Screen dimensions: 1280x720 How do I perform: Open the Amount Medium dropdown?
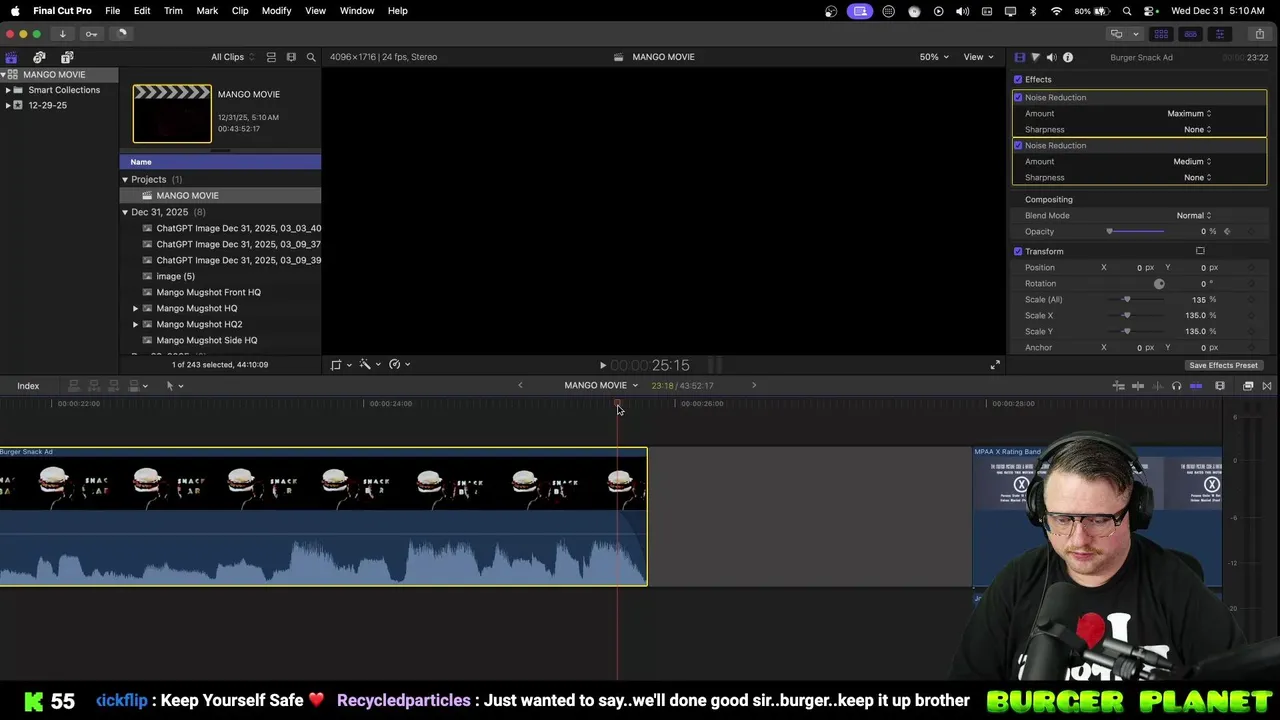[x=1192, y=161]
